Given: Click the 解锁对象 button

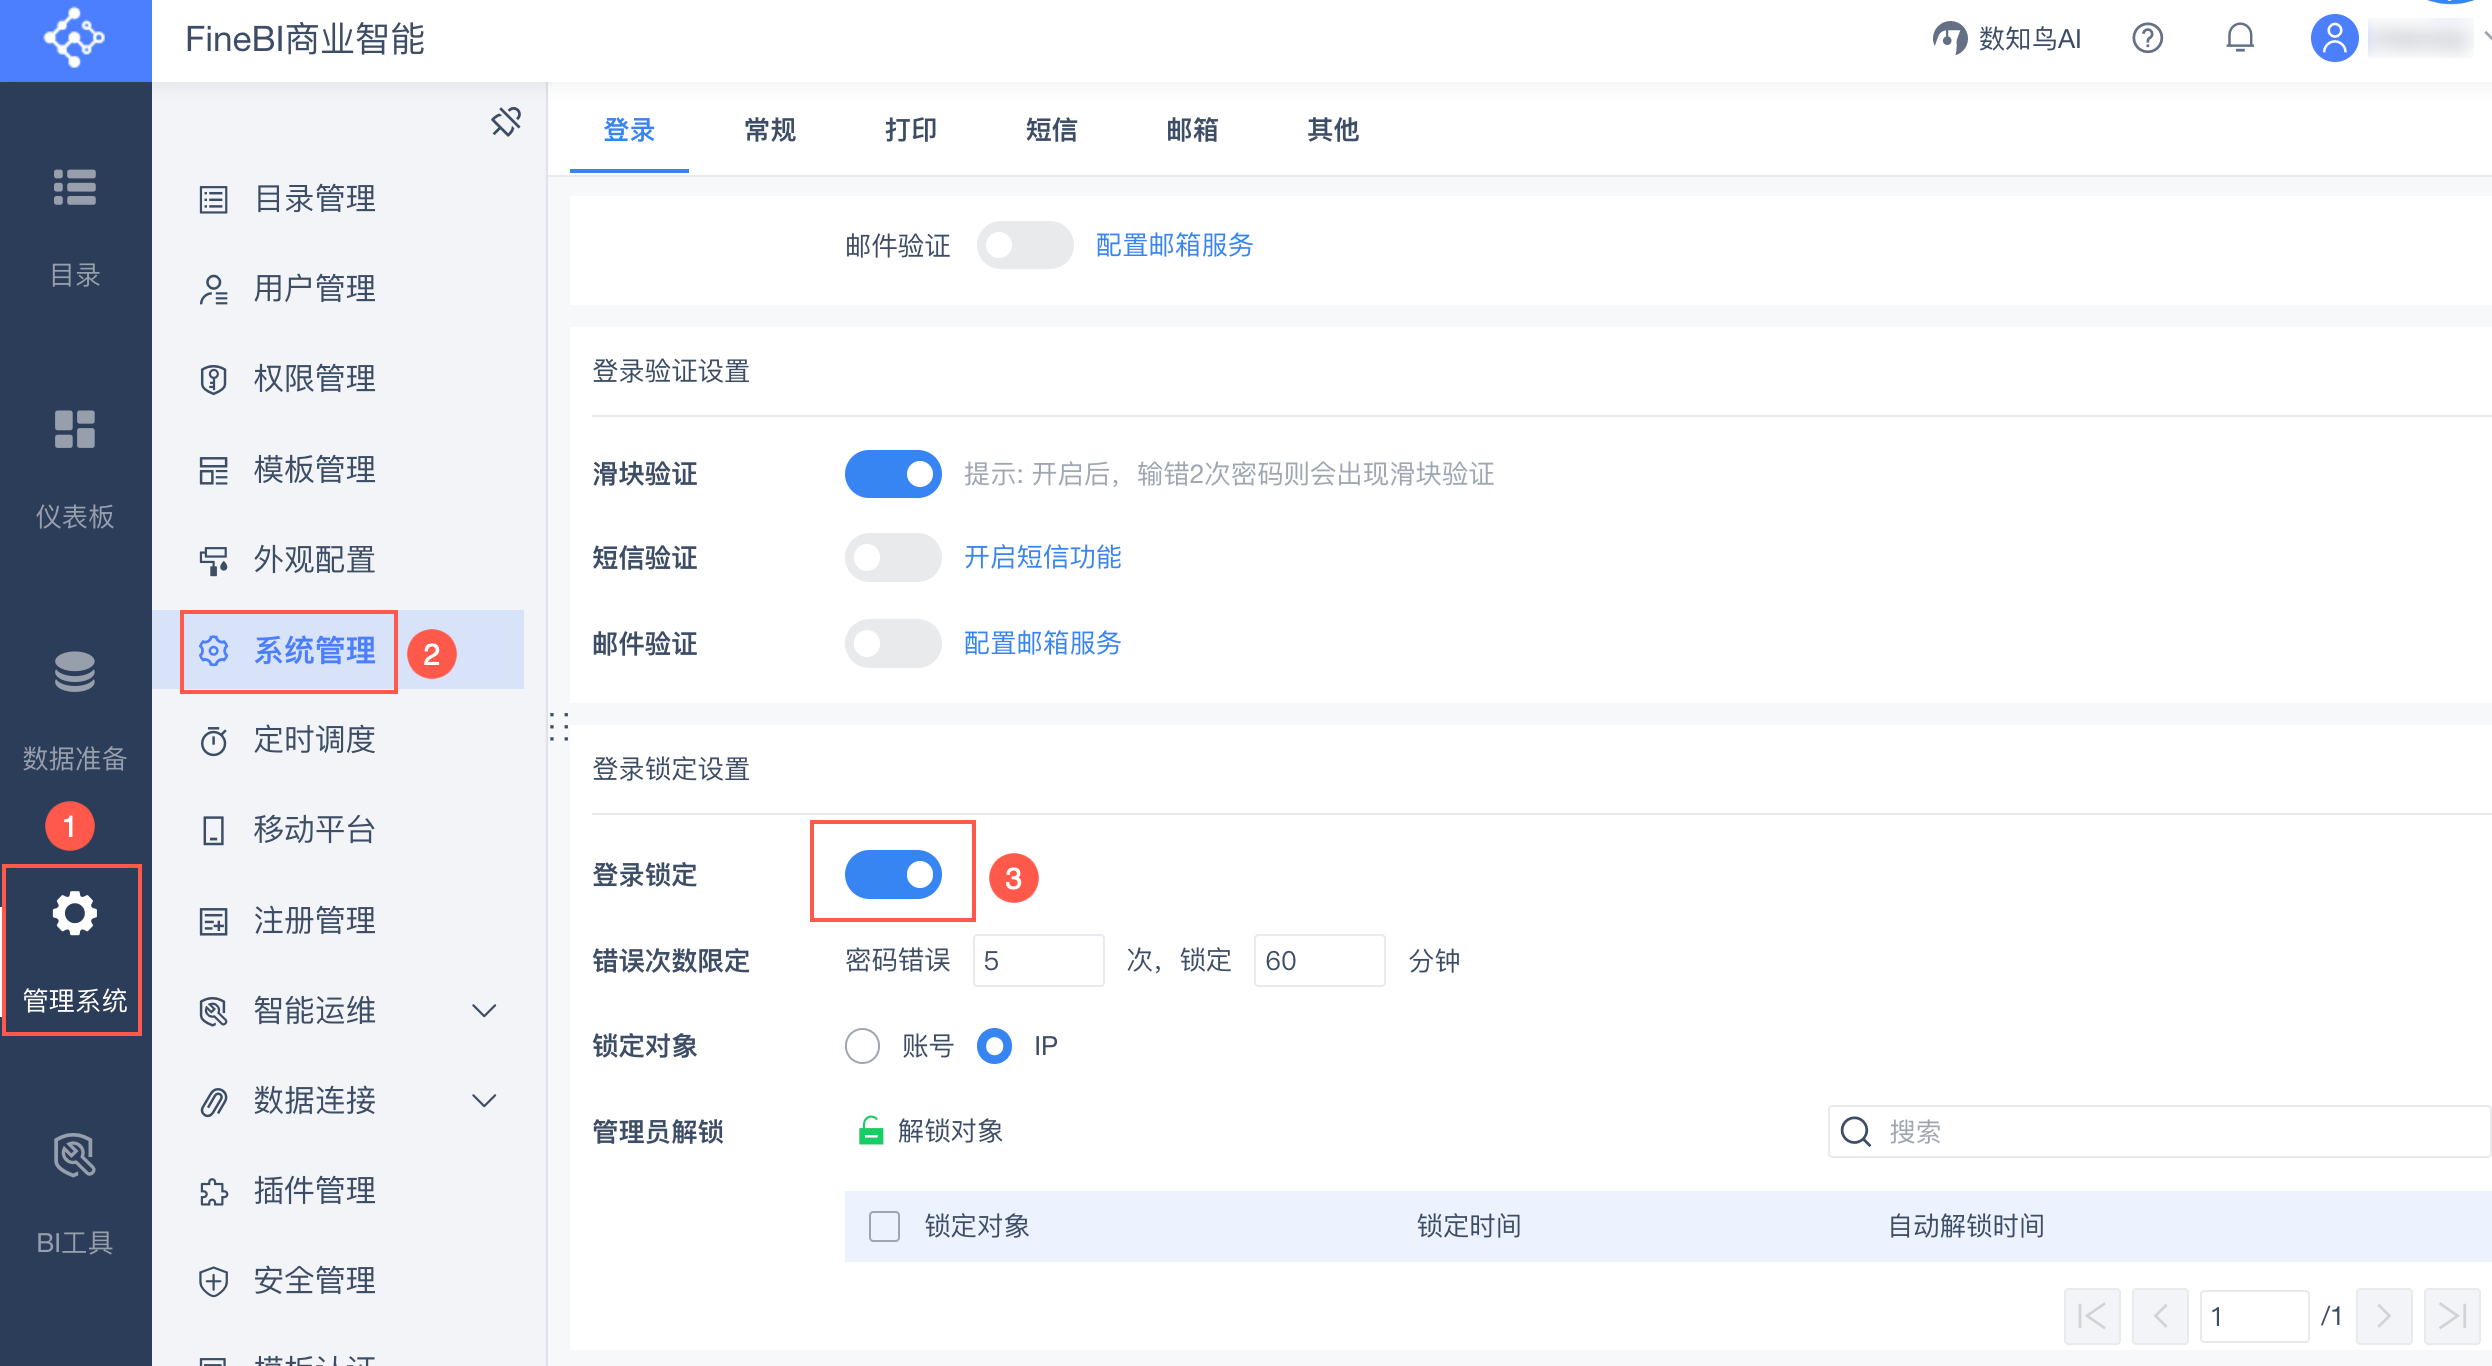Looking at the screenshot, I should pyautogui.click(x=931, y=1131).
